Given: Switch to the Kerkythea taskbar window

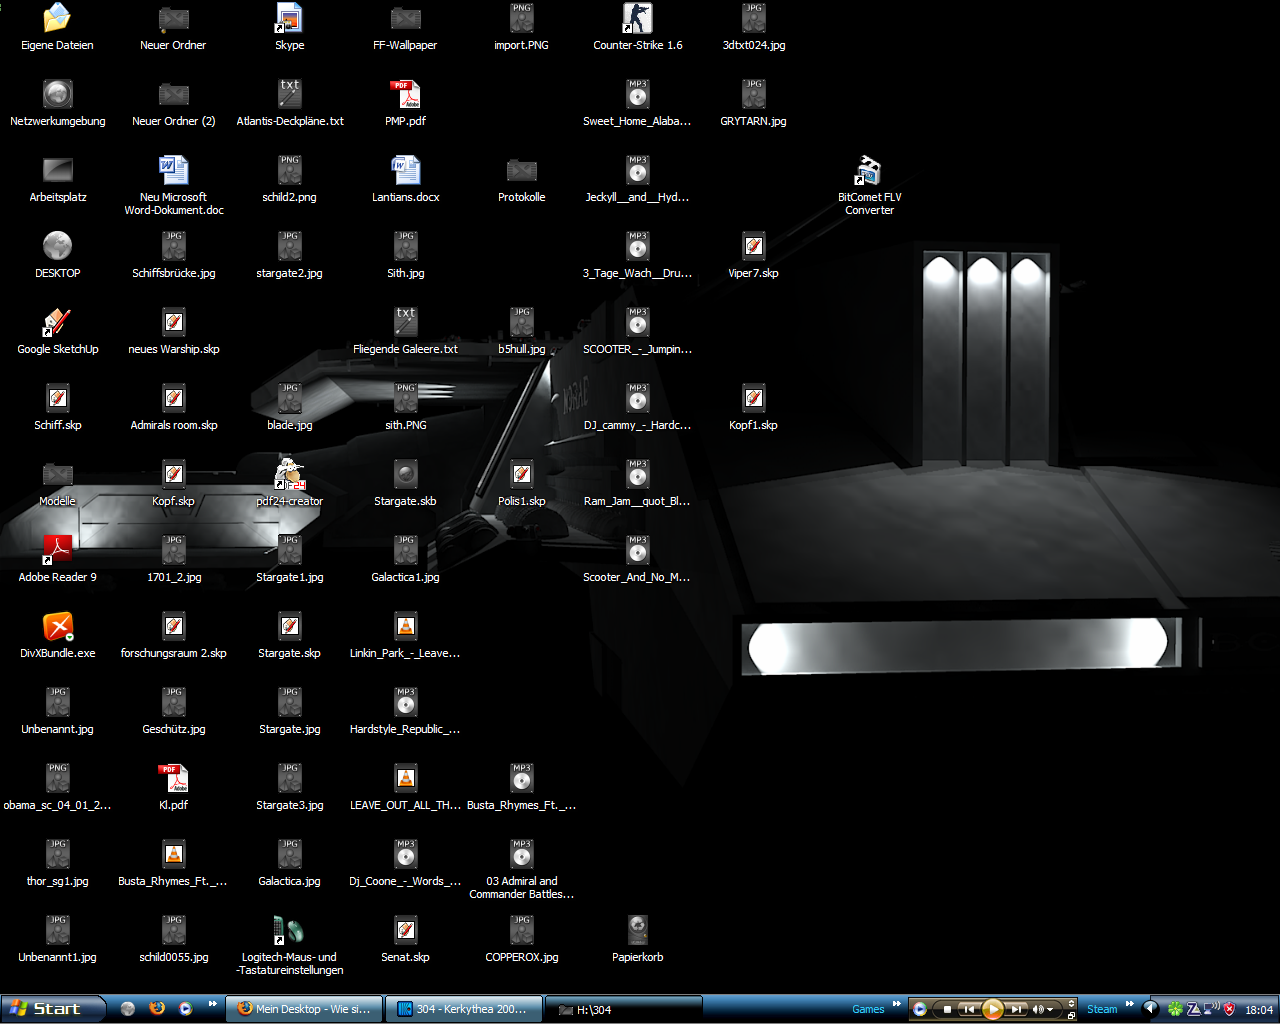Looking at the screenshot, I should [464, 1009].
